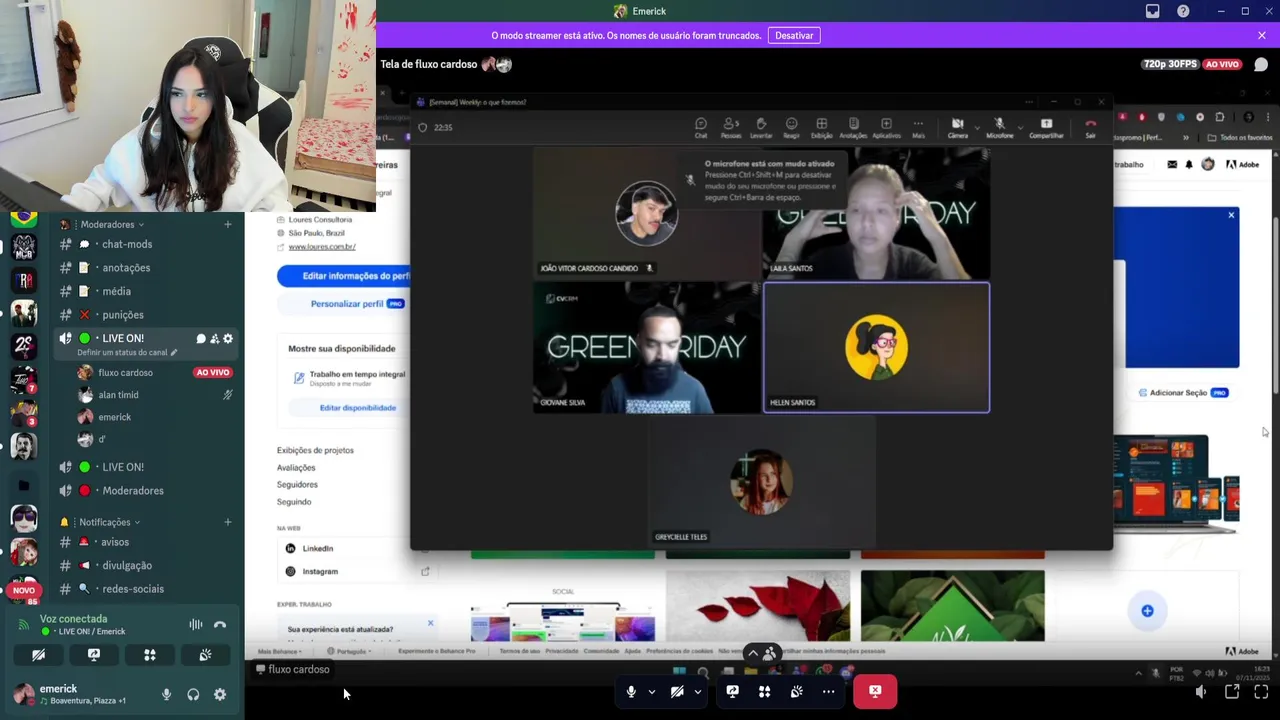1280x720 pixels.
Task: Open the stream chat bubble icon
Action: [x=1261, y=64]
